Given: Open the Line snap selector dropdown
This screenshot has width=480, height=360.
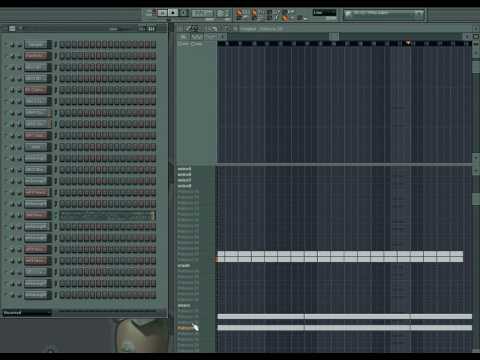Looking at the screenshot, I should (x=324, y=13).
